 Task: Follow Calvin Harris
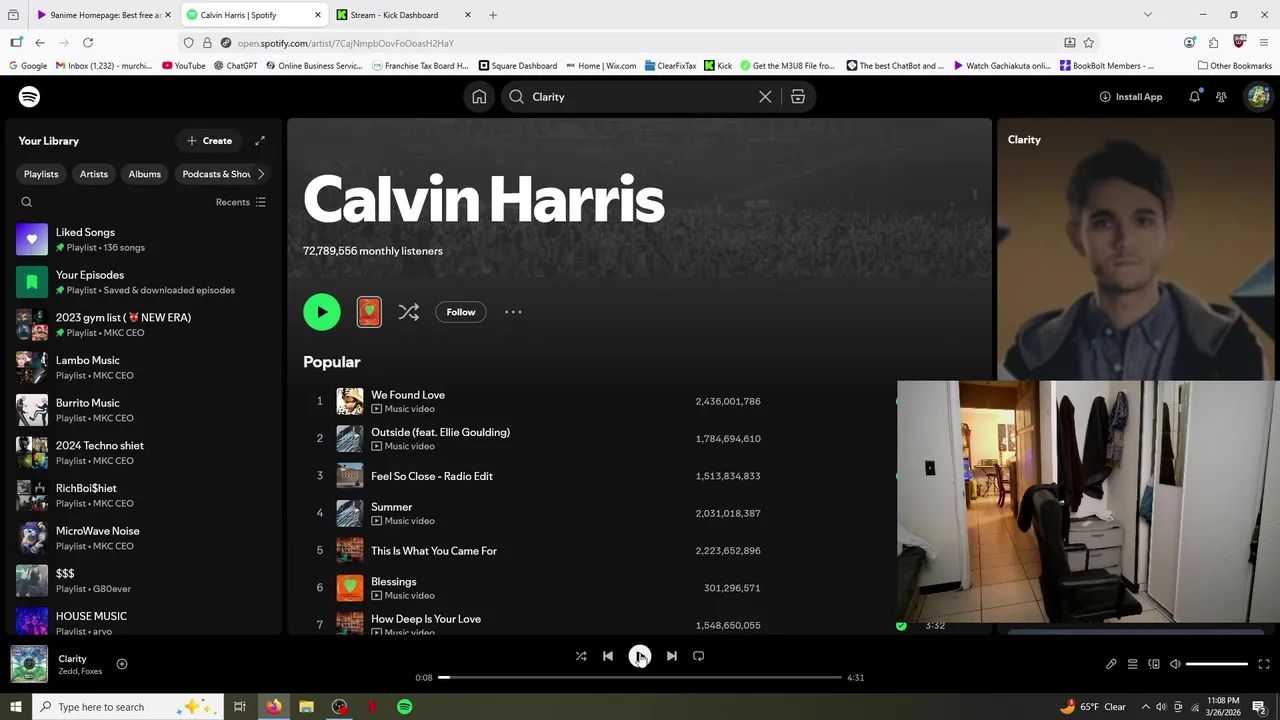[x=461, y=312]
